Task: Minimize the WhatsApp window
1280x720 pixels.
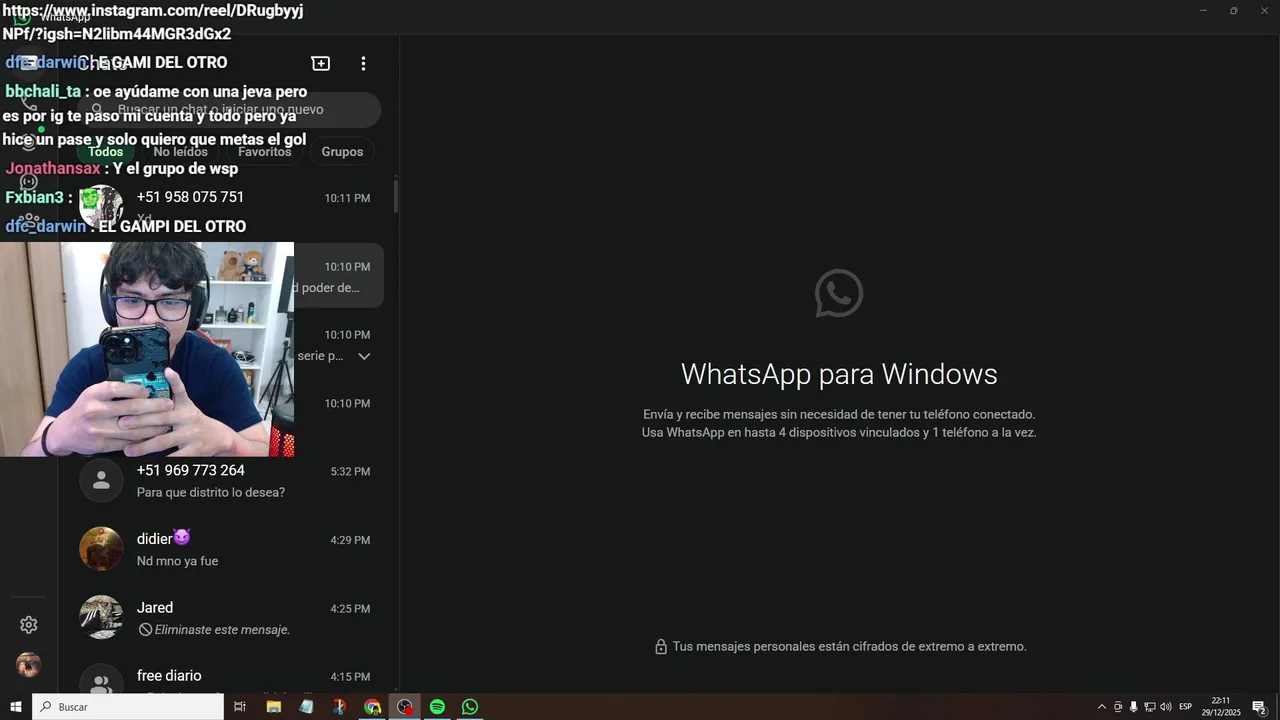Action: tap(1203, 10)
